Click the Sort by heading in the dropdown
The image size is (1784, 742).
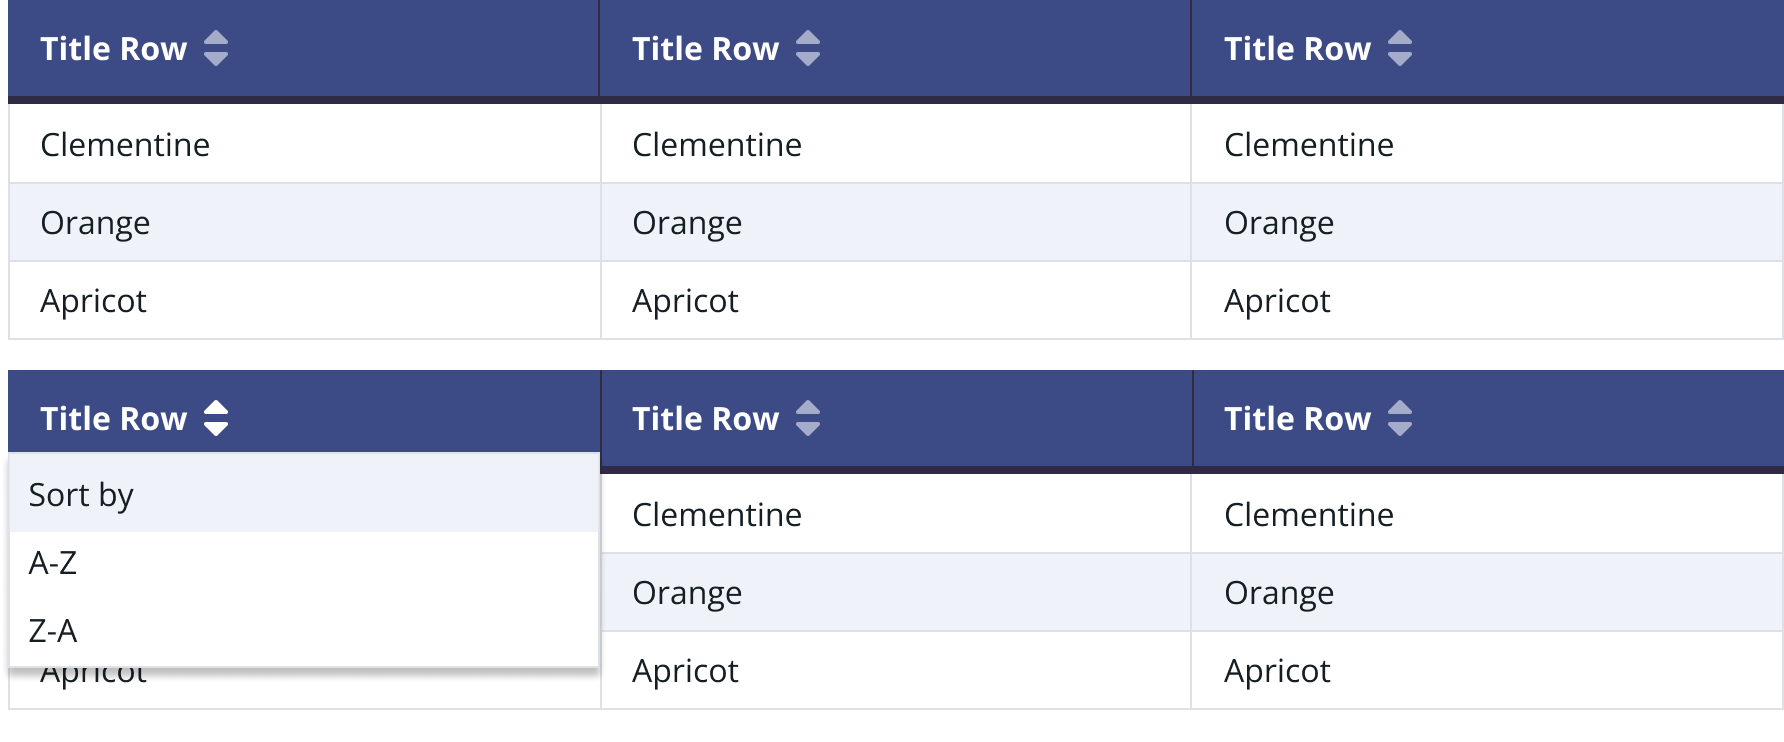81,495
